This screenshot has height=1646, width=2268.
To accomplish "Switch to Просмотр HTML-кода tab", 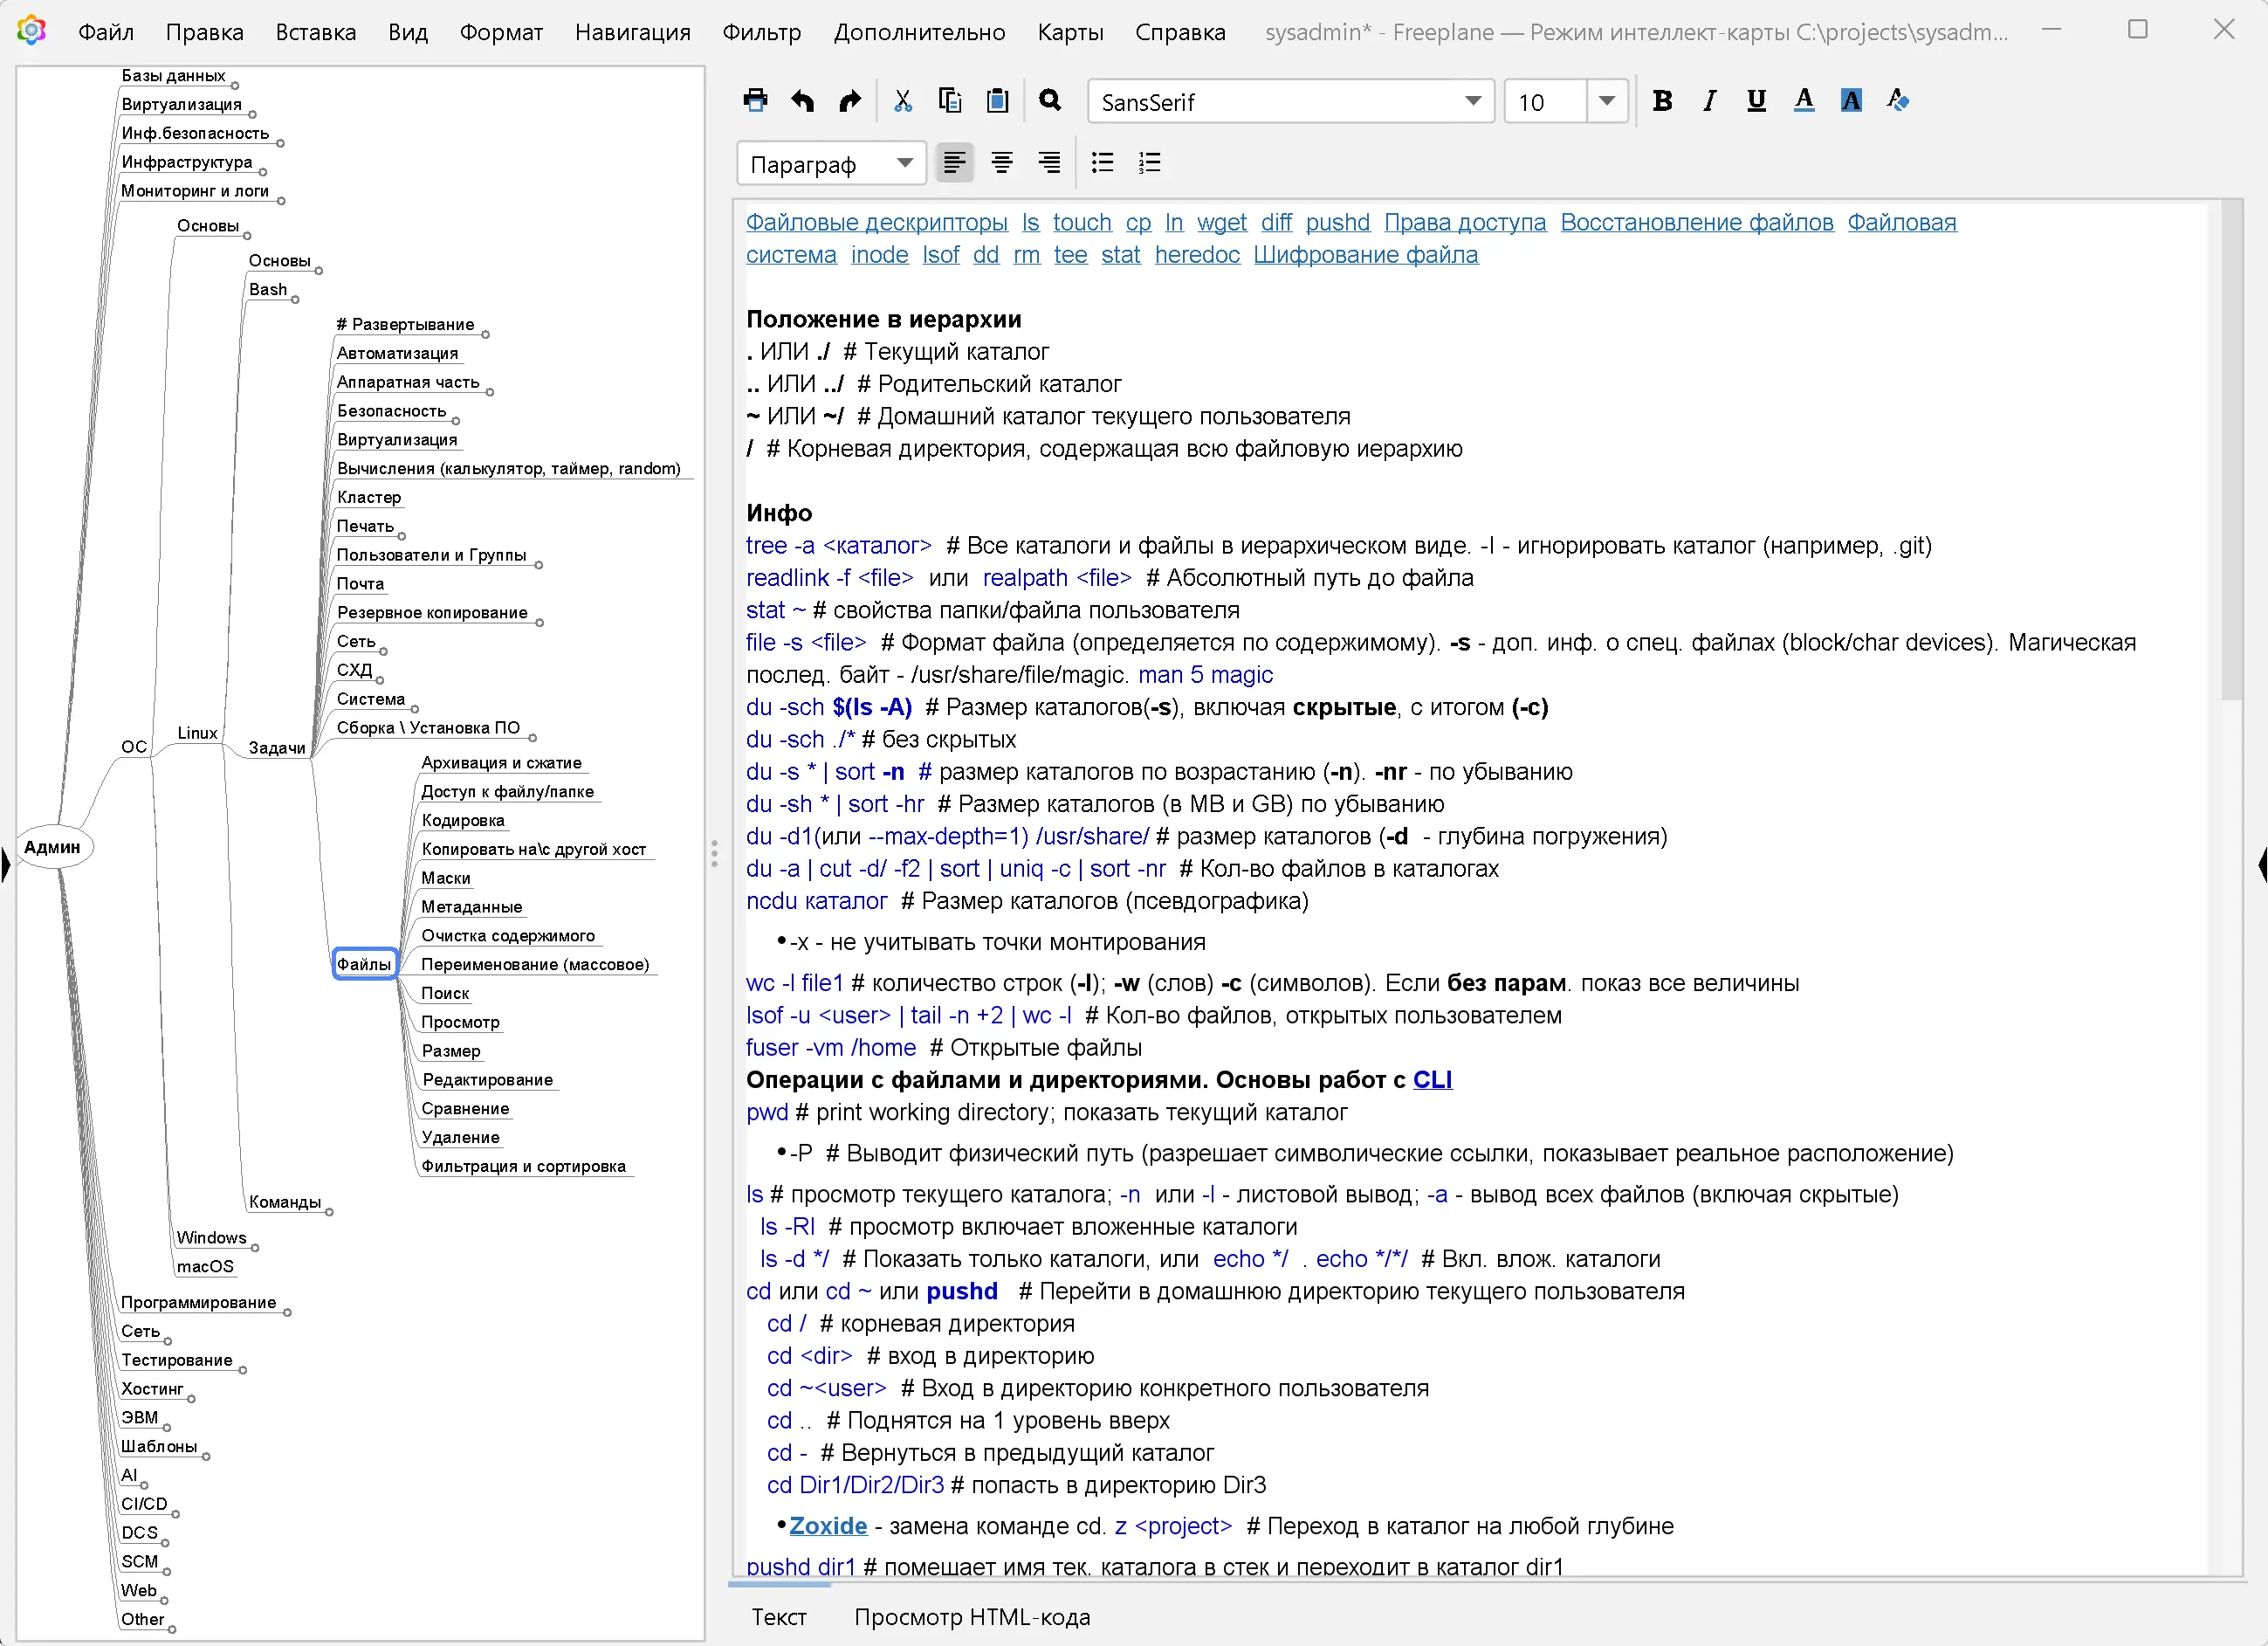I will click(971, 1617).
